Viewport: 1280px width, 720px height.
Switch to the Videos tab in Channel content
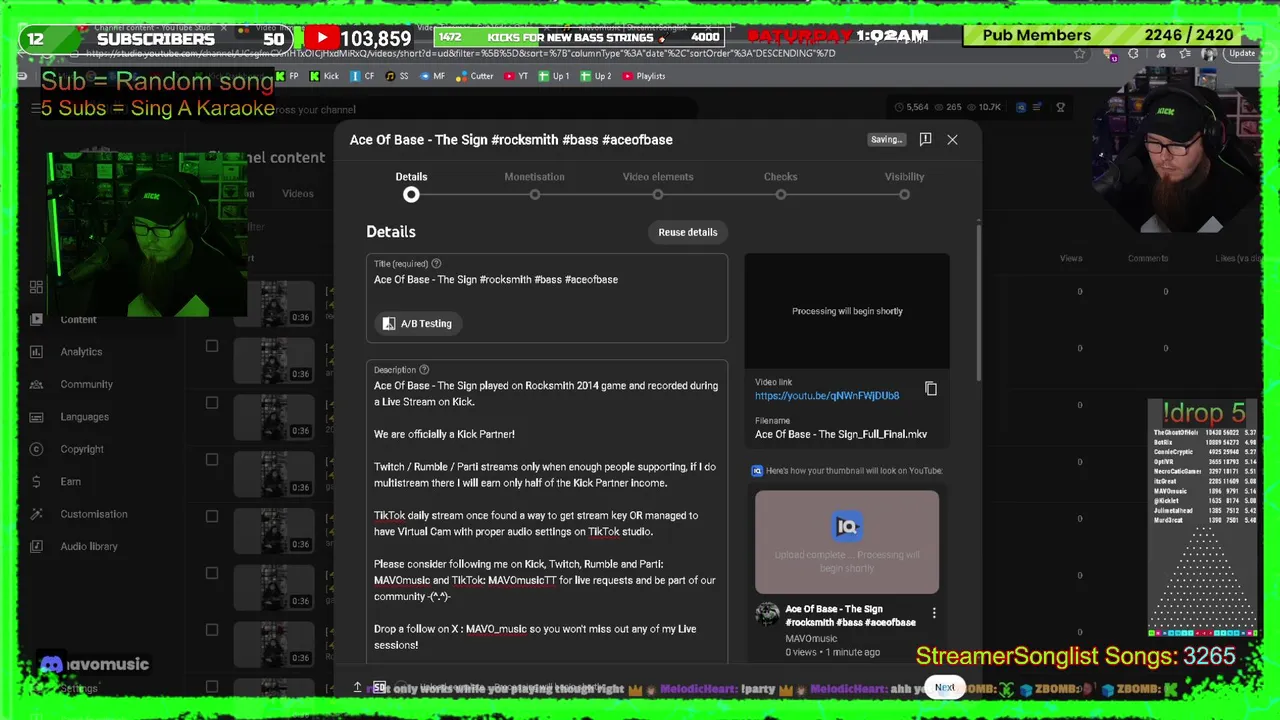(297, 194)
